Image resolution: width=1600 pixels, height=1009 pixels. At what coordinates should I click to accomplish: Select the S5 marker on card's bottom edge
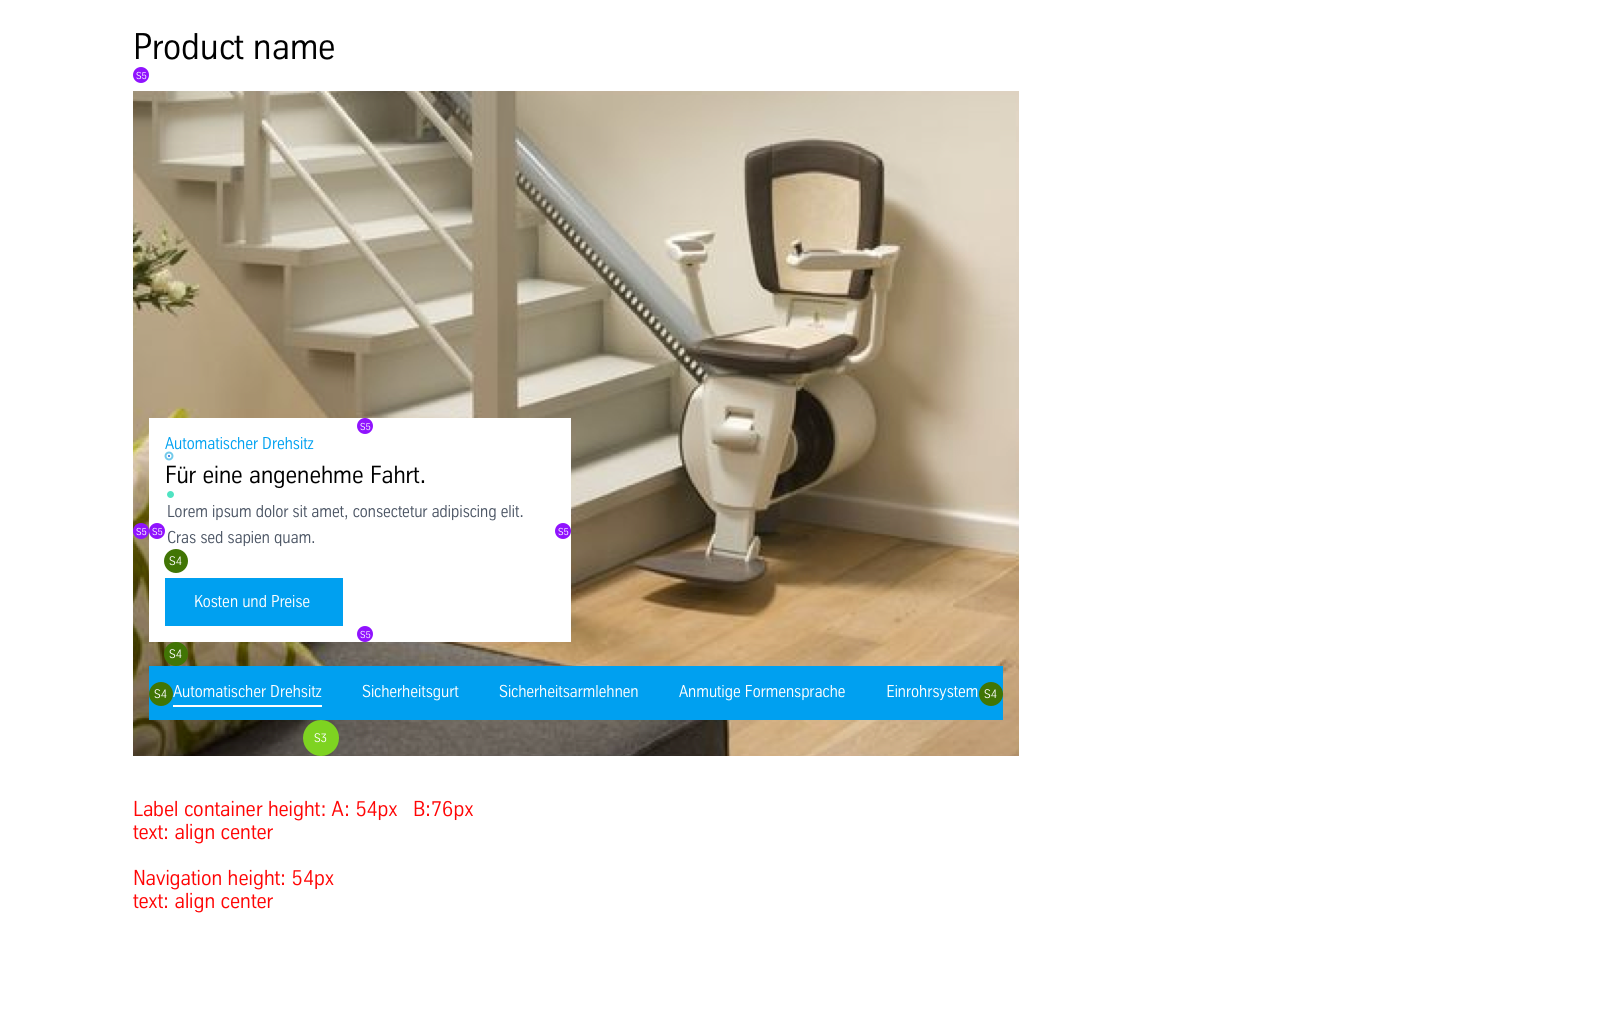click(x=365, y=634)
